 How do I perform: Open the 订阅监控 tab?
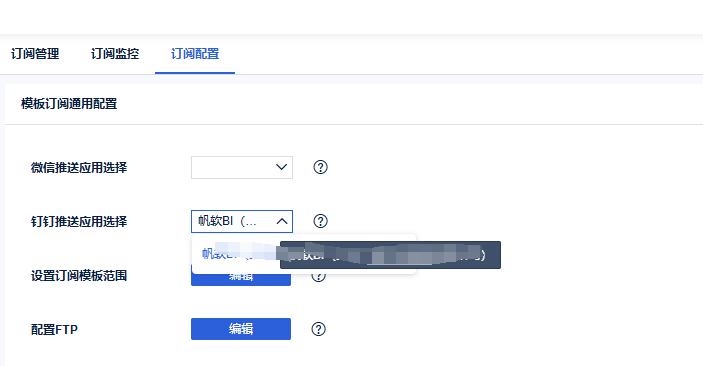point(115,54)
